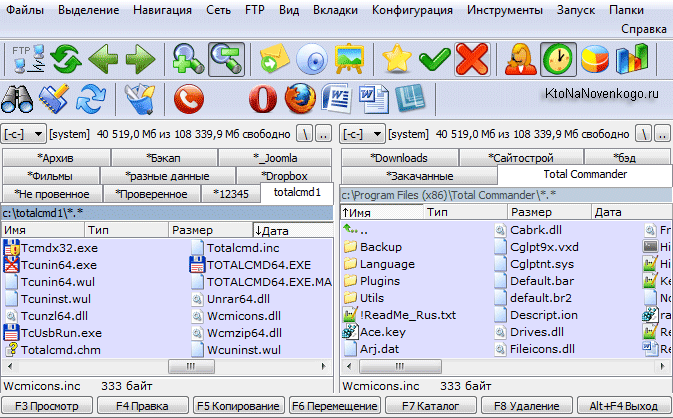Viewport: 673px width, 418px height.
Task: Open the left panel drive dropdown
Action: click(24, 134)
